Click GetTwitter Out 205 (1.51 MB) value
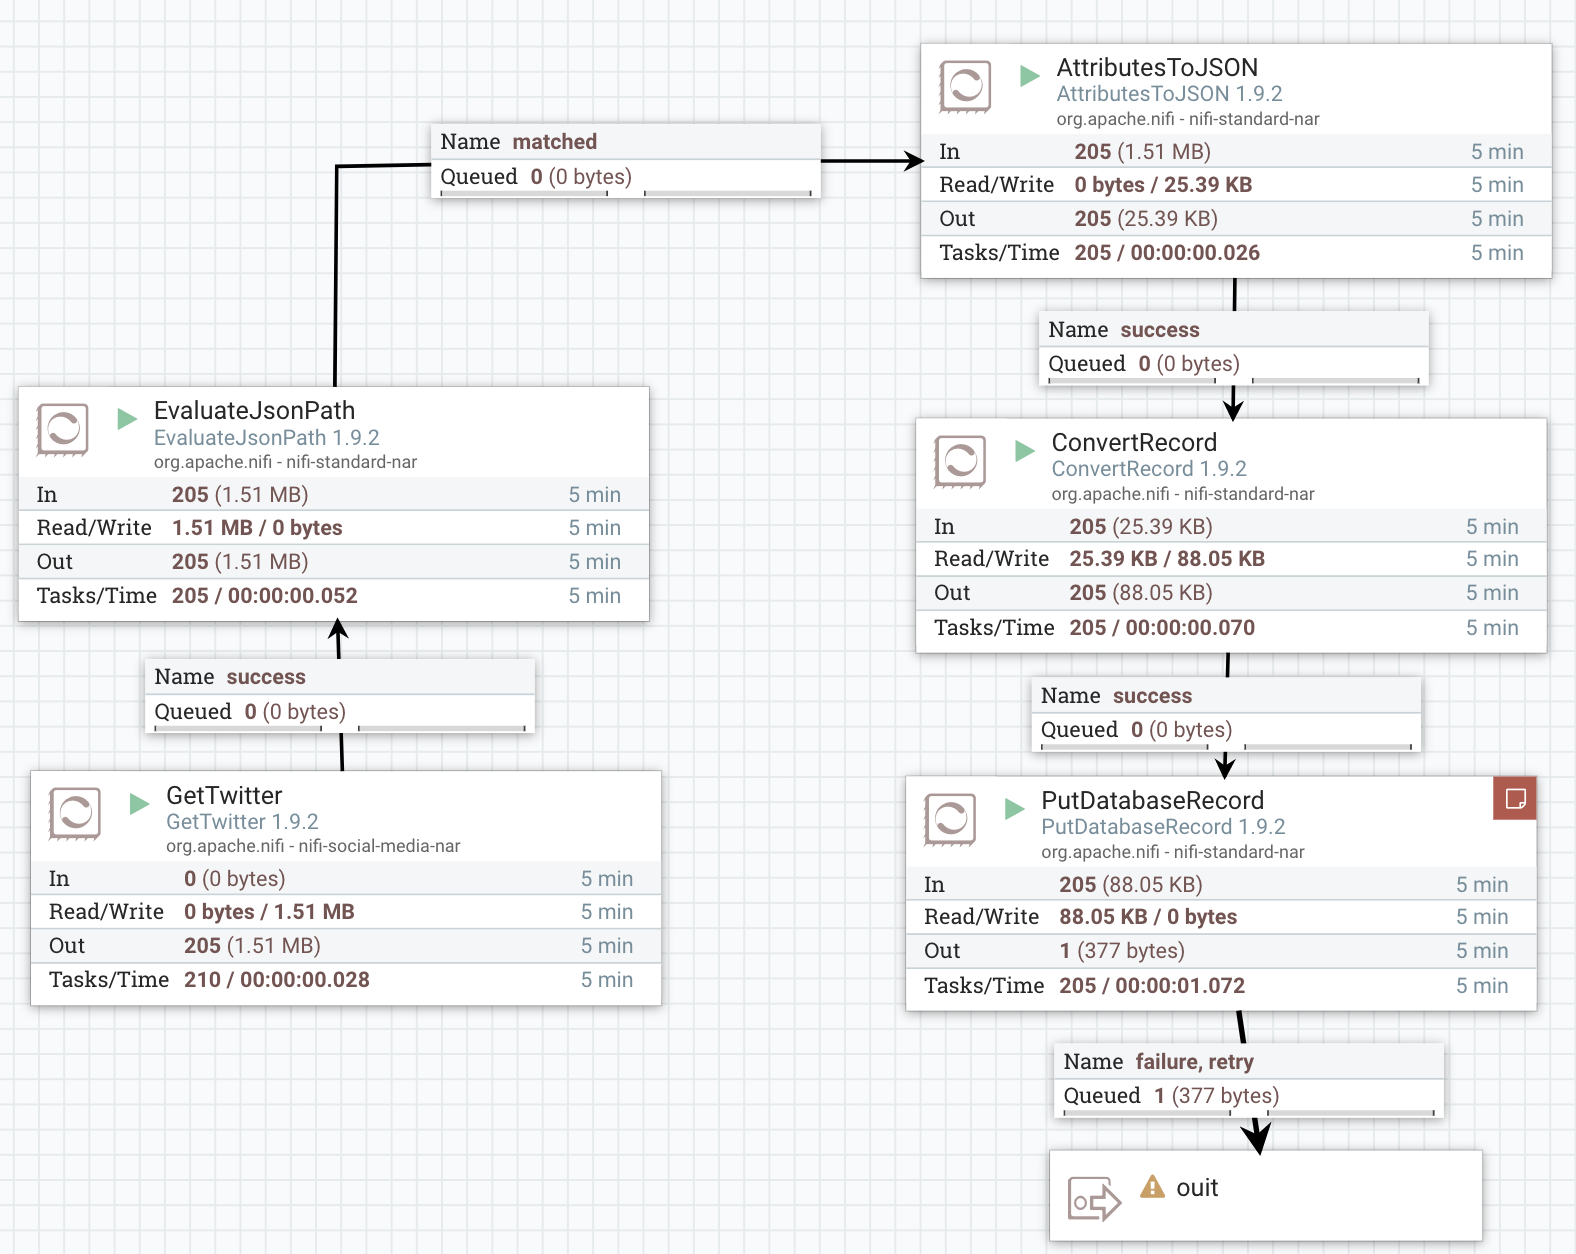This screenshot has width=1576, height=1254. (252, 945)
